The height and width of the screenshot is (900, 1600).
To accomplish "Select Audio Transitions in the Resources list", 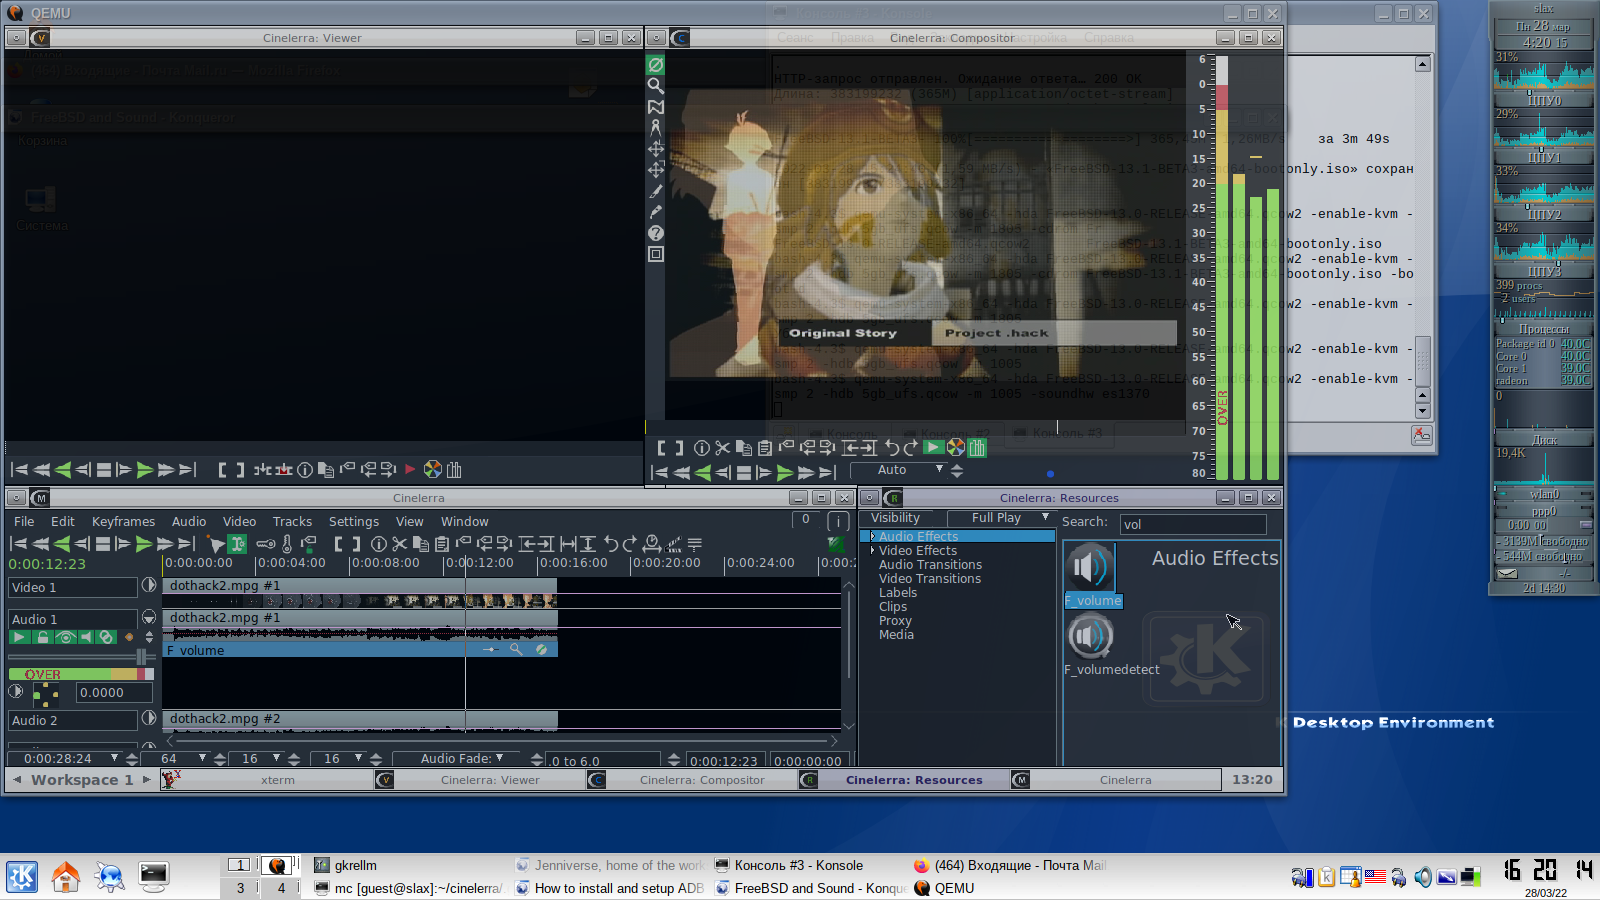I will click(930, 565).
